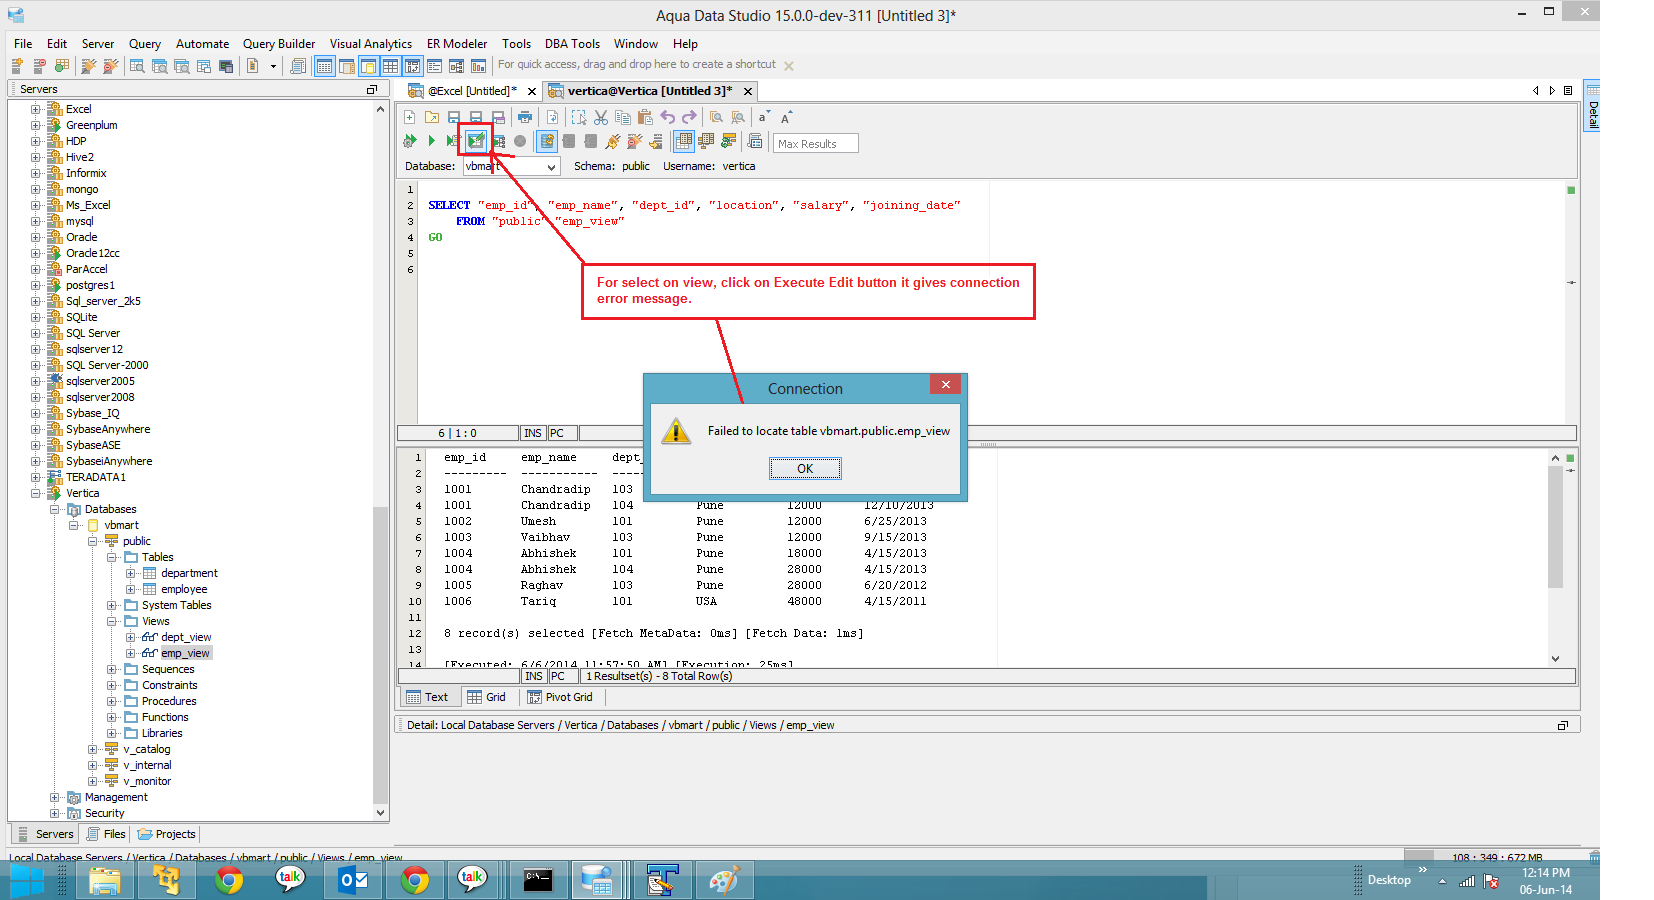This screenshot has height=900, width=1654.
Task: Click the Open file folder icon
Action: coord(432,117)
